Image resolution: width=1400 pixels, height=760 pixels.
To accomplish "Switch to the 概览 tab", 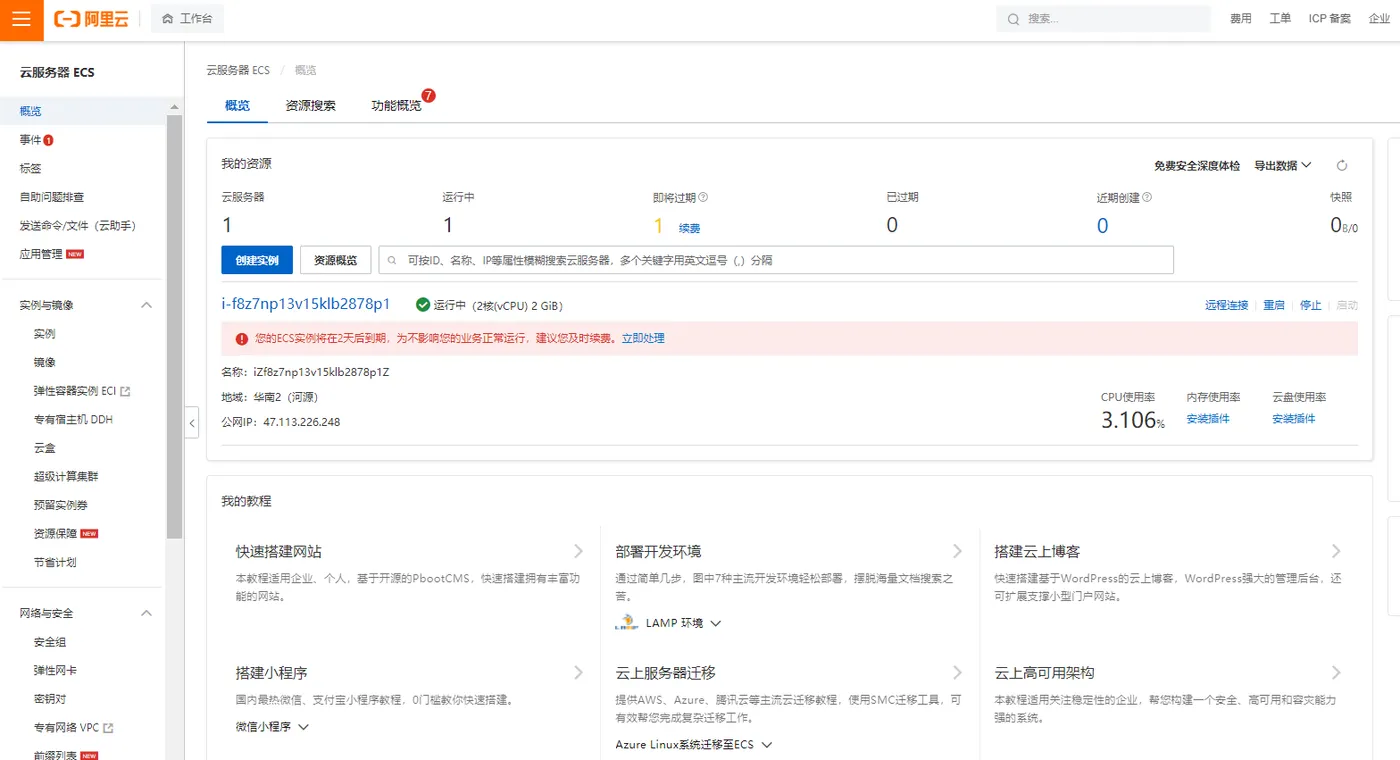I will 237,105.
